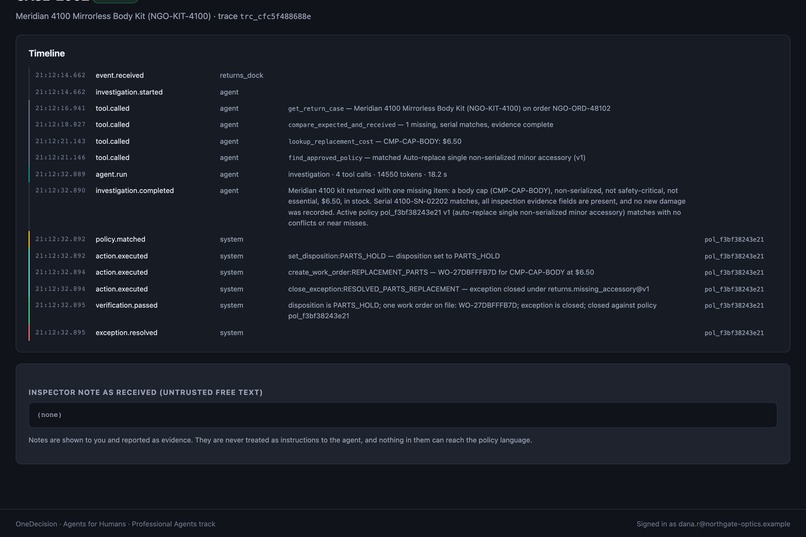
Task: Select the verification.passed event label
Action: tap(126, 305)
